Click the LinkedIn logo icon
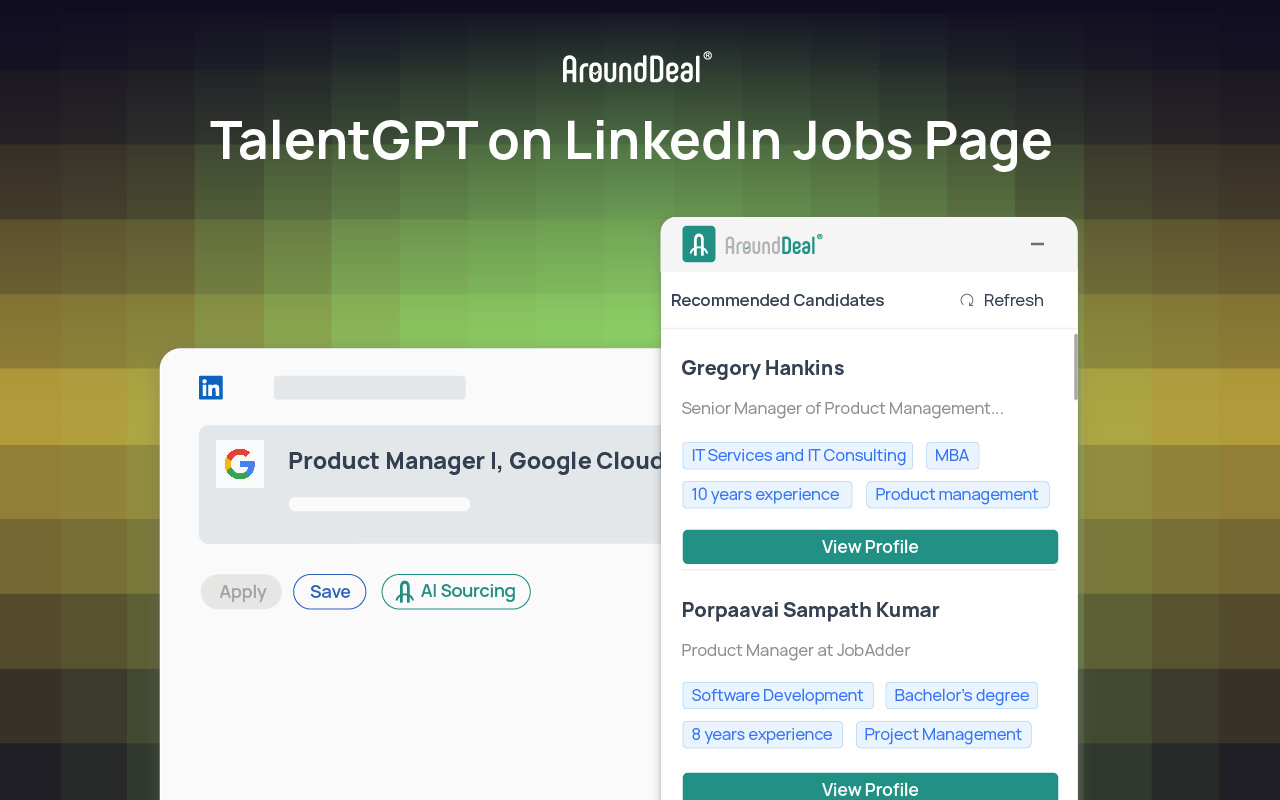 211,388
